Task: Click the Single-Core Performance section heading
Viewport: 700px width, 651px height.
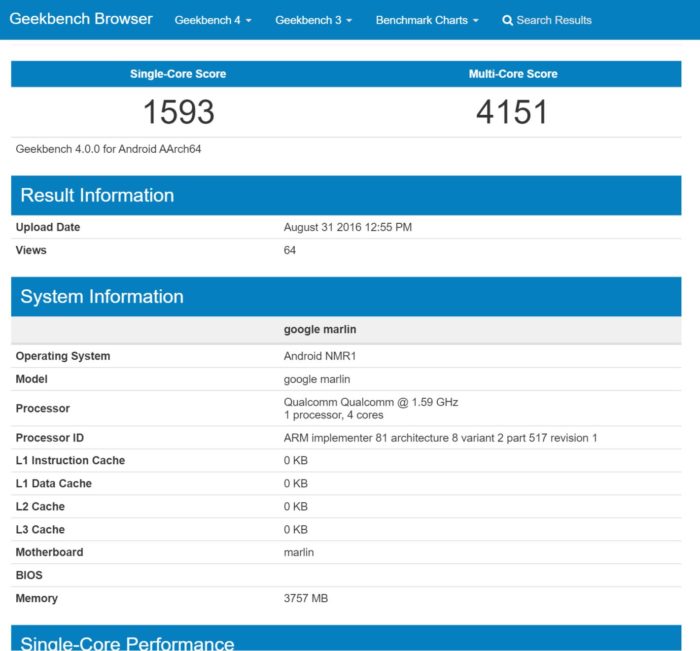Action: (x=127, y=643)
